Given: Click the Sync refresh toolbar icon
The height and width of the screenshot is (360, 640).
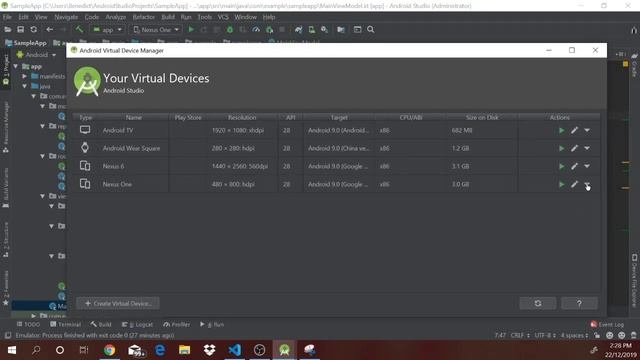Looking at the screenshot, I should pos(33,29).
